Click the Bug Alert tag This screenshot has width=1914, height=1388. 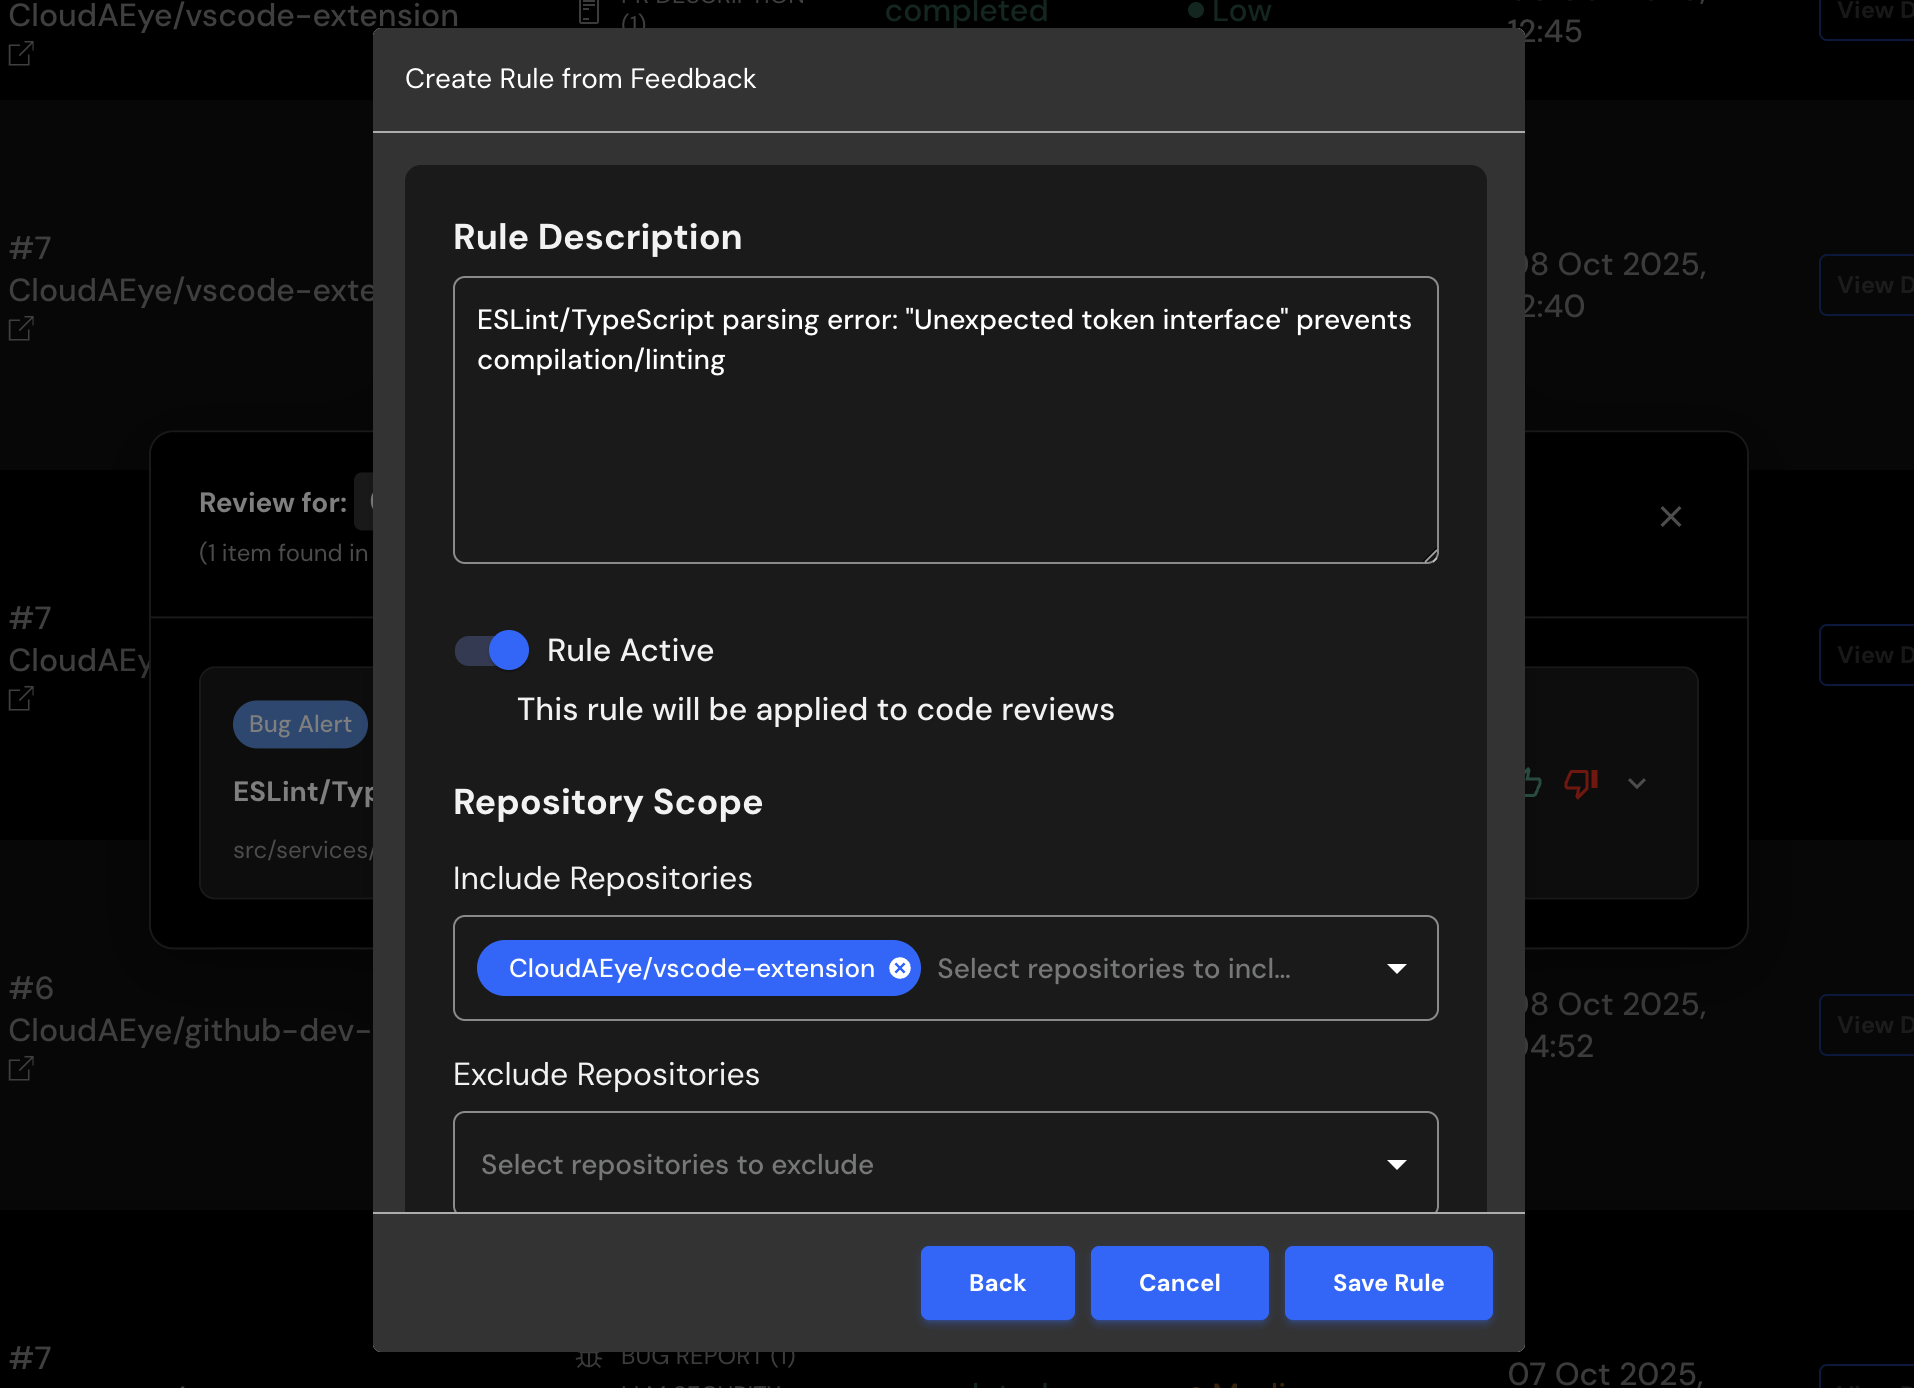click(x=300, y=724)
